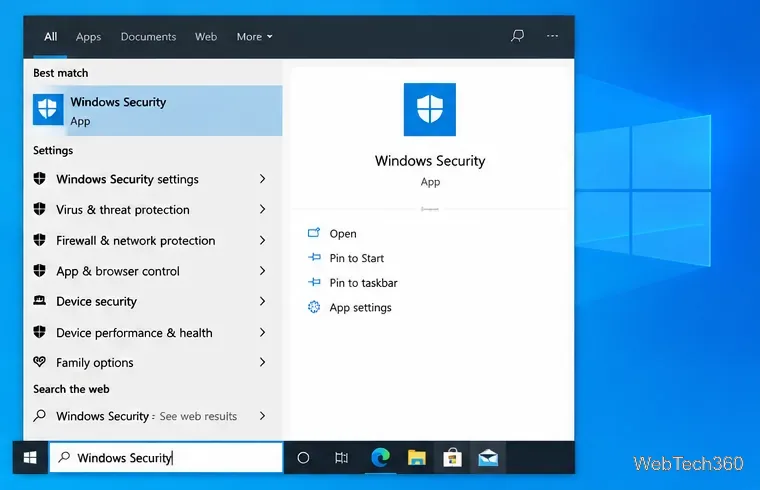Click the Pin to taskbar pin icon

(314, 282)
